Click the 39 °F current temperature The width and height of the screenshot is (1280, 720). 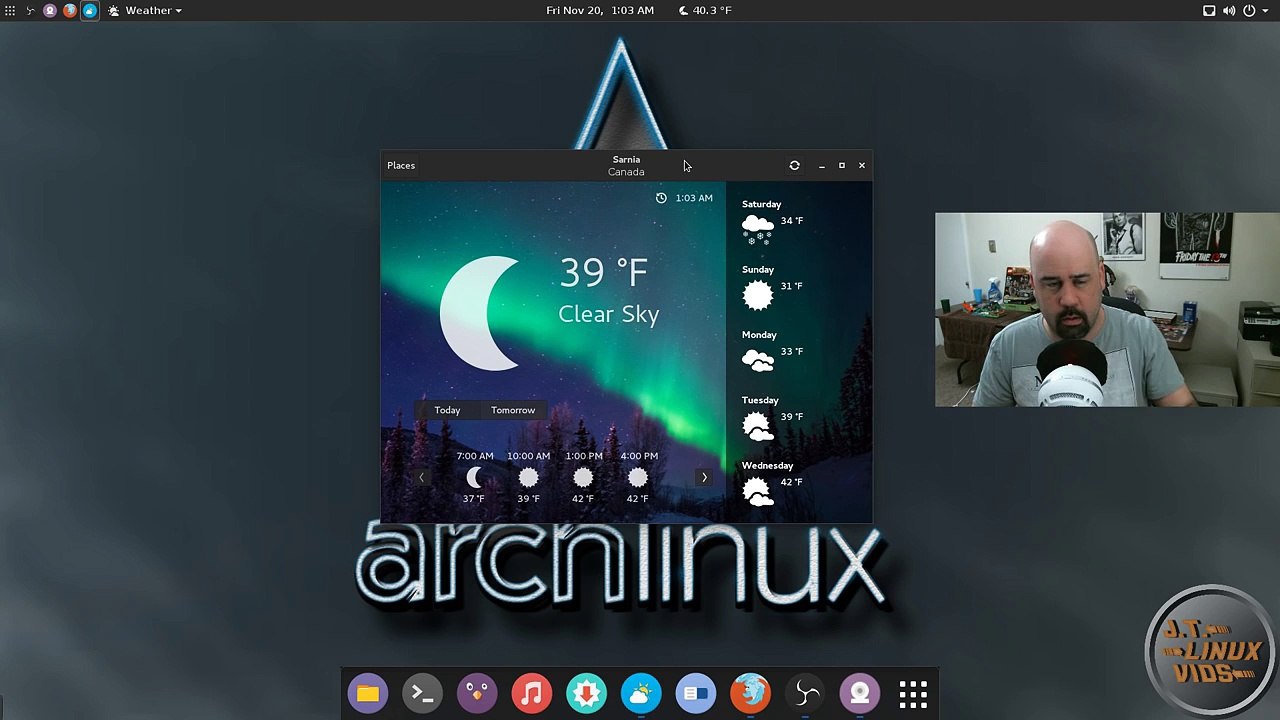click(603, 272)
